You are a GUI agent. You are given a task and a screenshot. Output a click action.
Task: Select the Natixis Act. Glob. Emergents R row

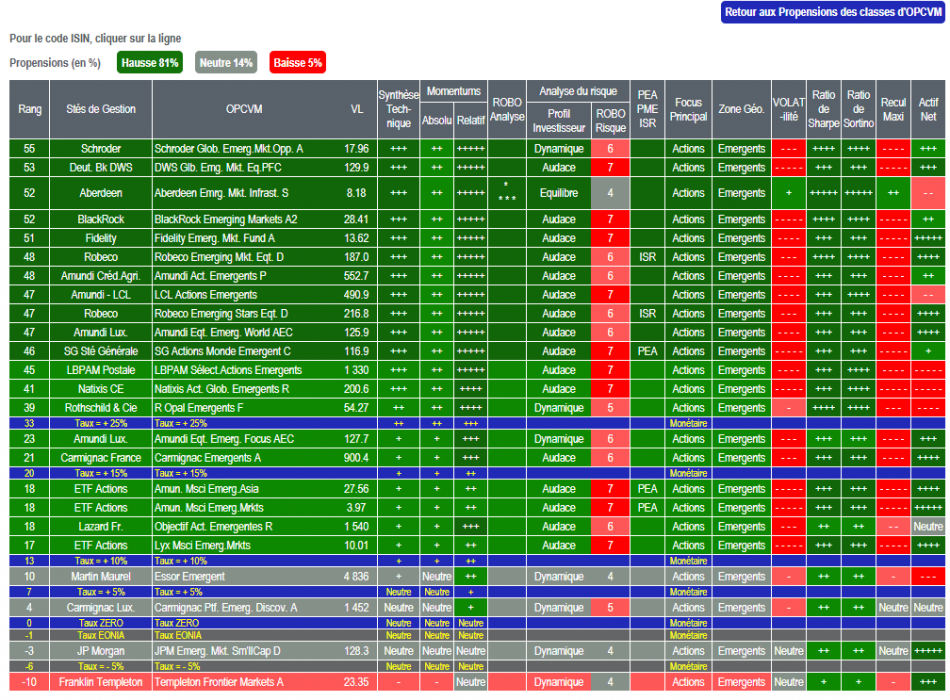coord(477,388)
